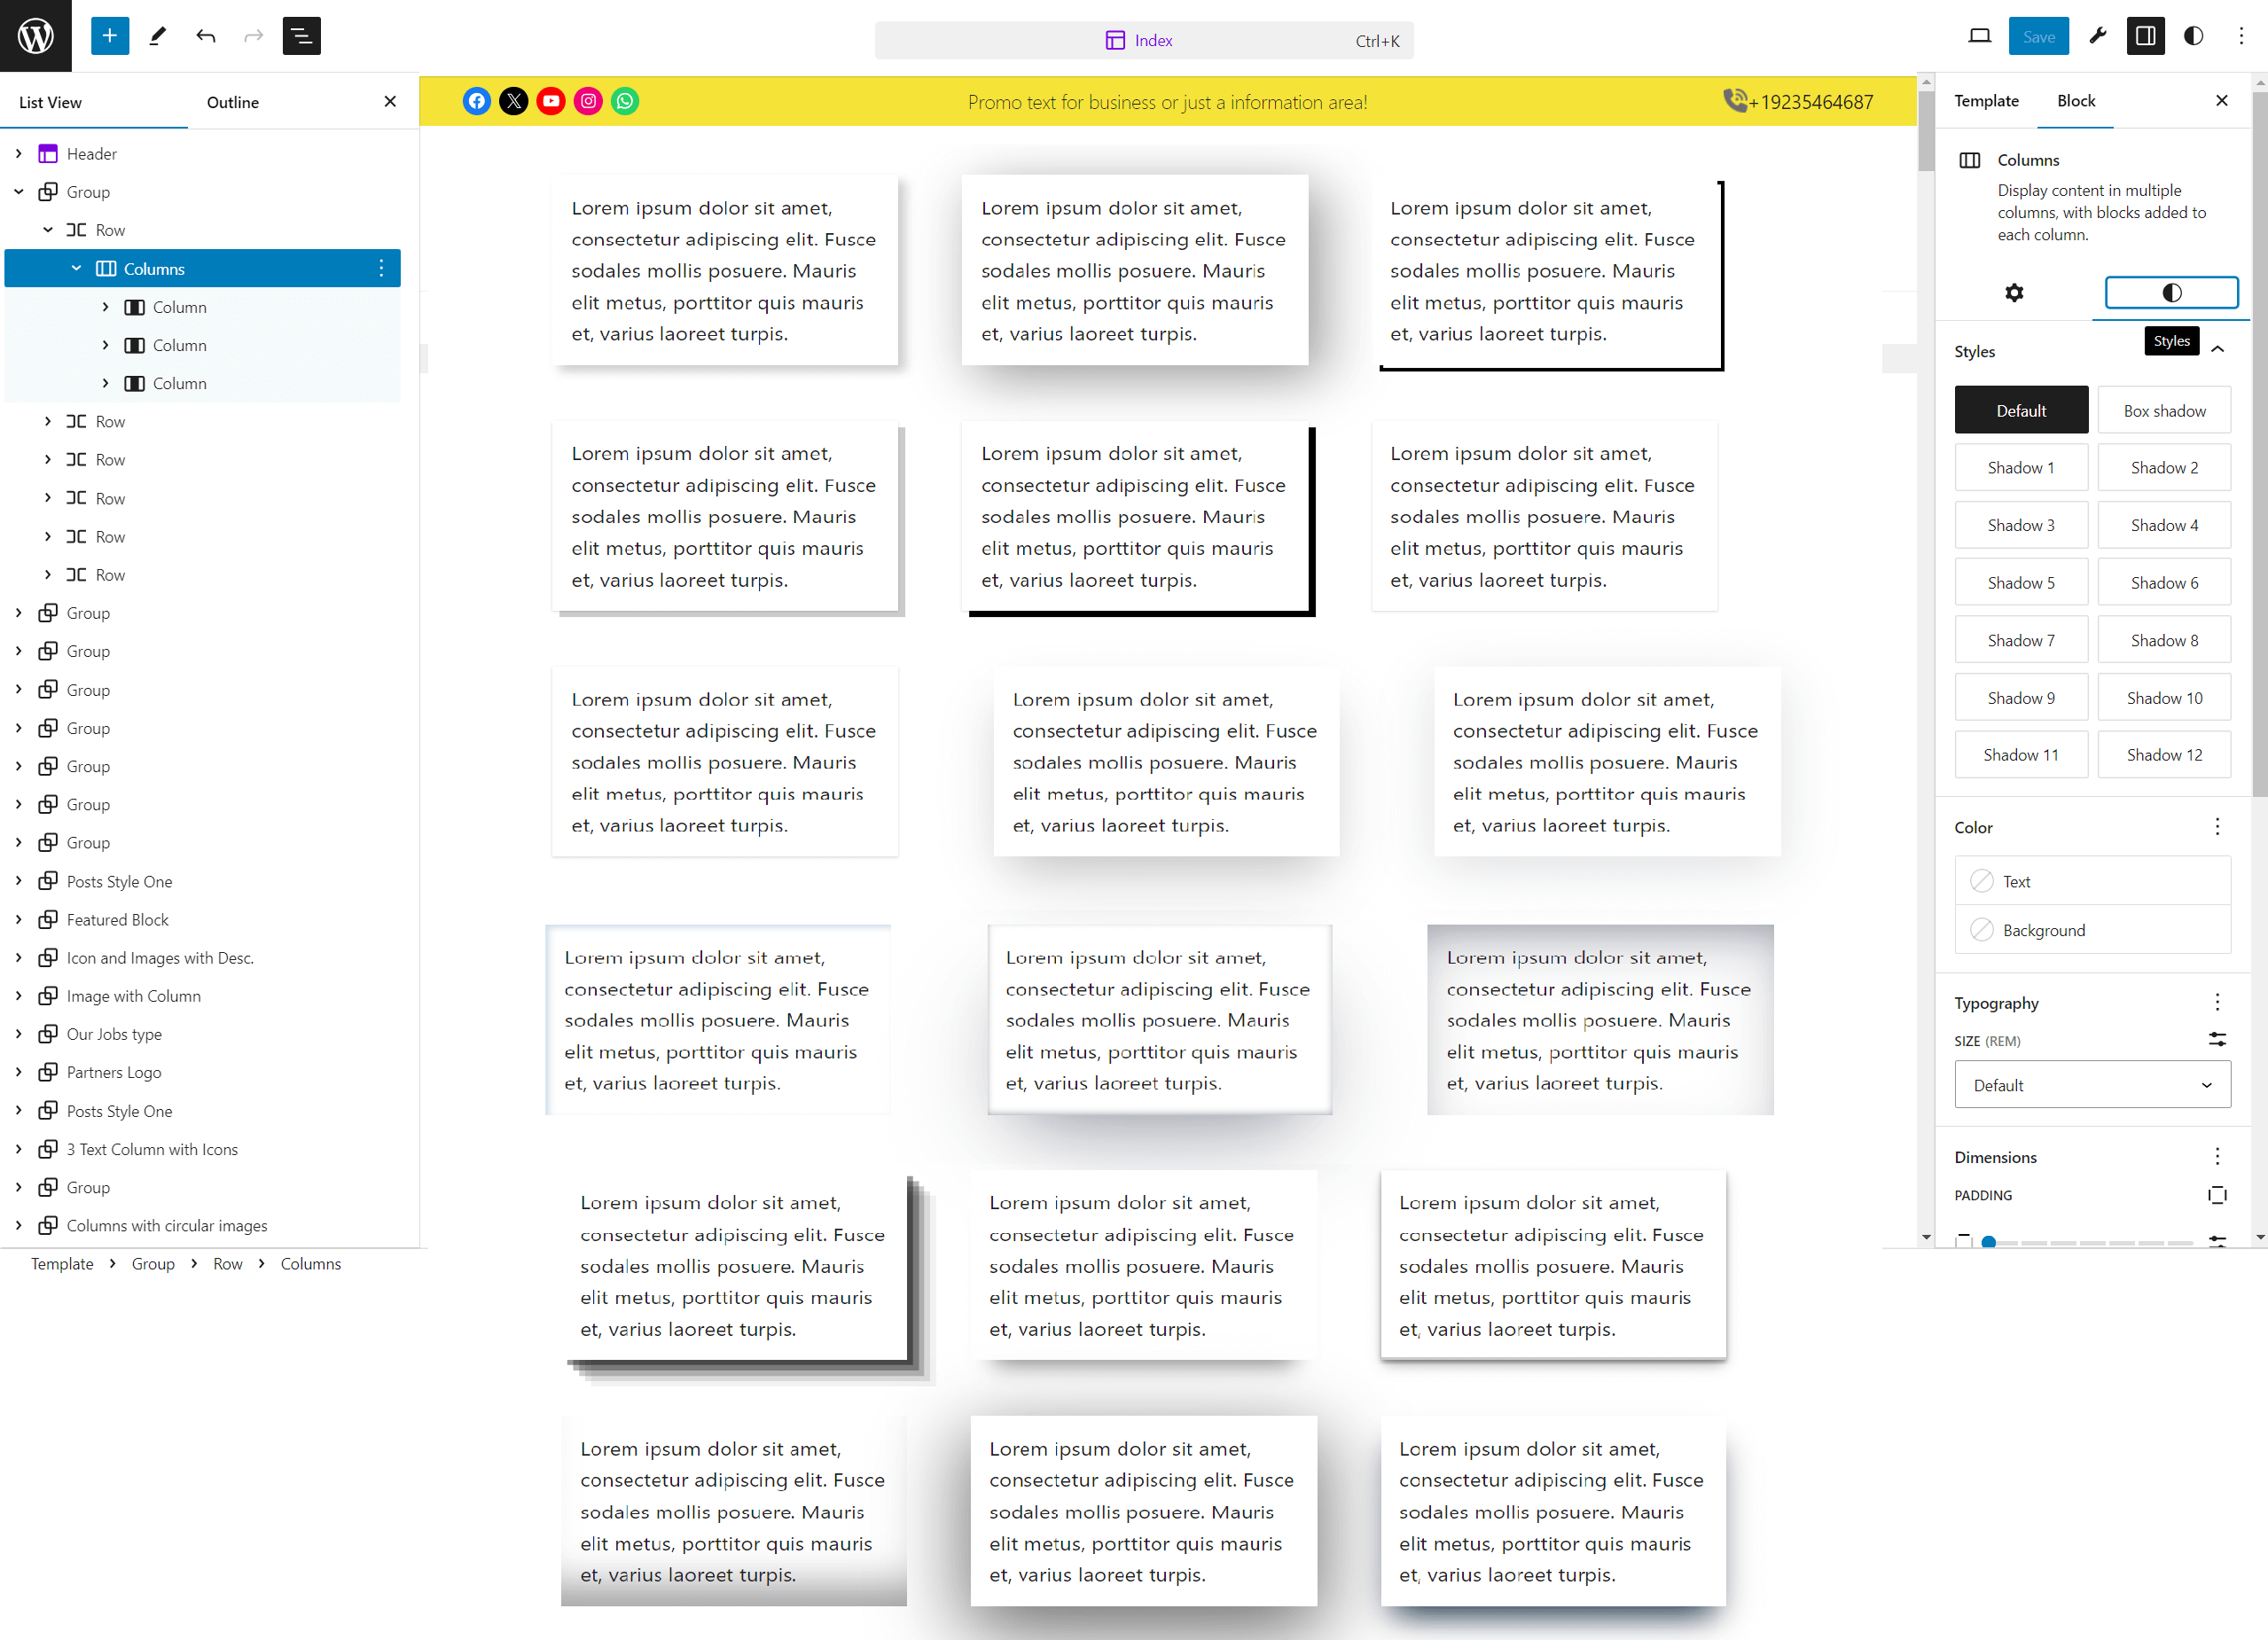This screenshot has width=2268, height=1640.
Task: Open the WordPress logo menu
Action: pyautogui.click(x=36, y=36)
